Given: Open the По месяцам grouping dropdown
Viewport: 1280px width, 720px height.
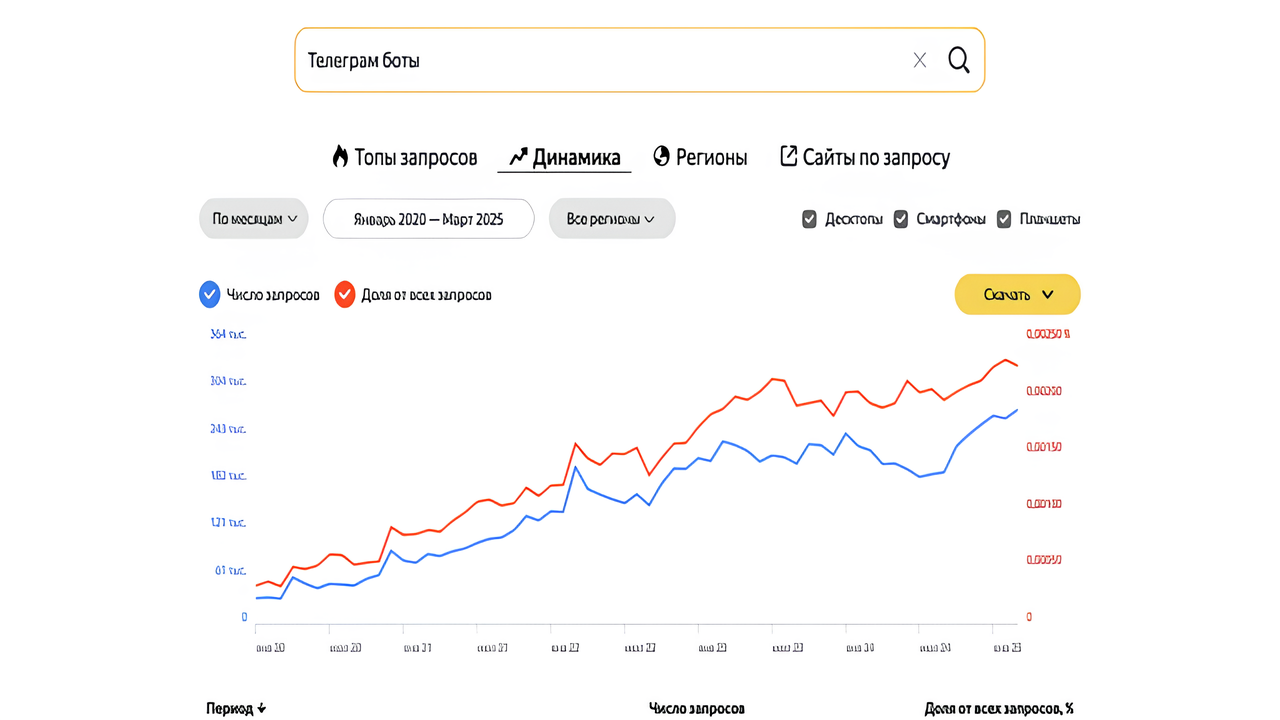Looking at the screenshot, I should [x=254, y=218].
